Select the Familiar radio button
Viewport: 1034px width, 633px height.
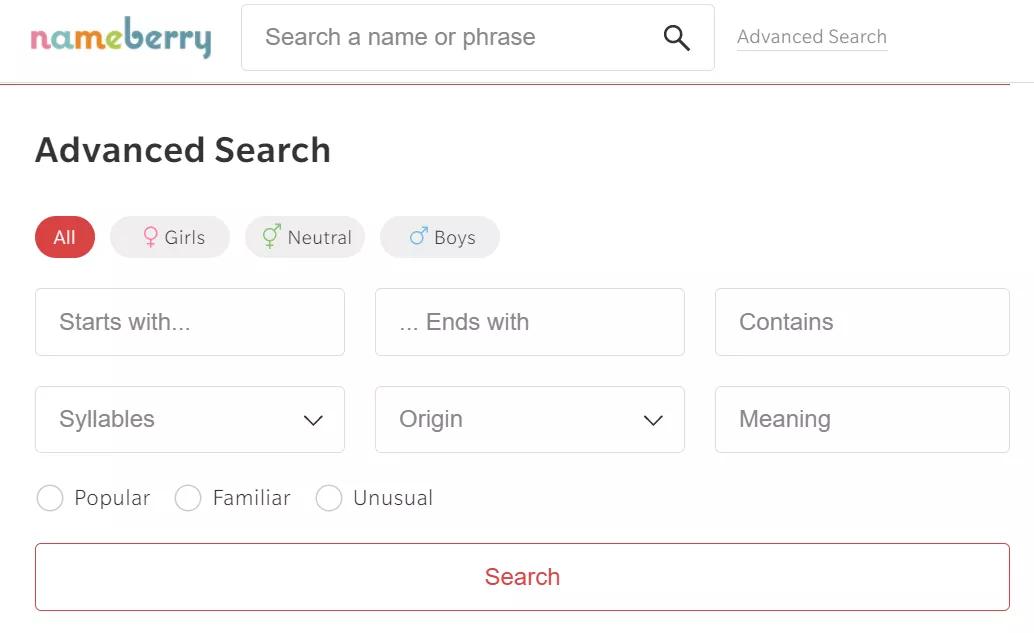[x=188, y=498]
